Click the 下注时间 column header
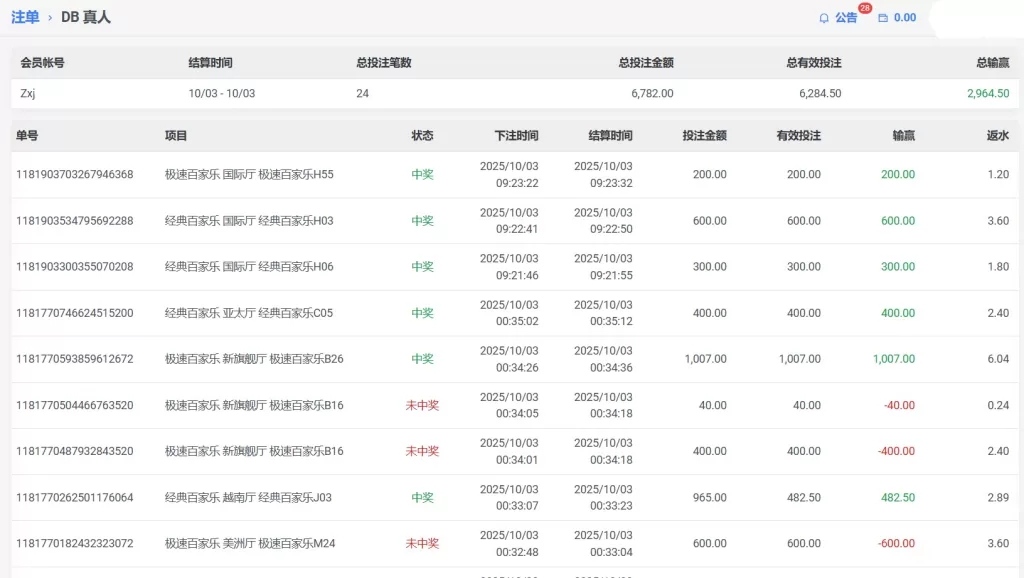The width and height of the screenshot is (1024, 578). [x=516, y=136]
